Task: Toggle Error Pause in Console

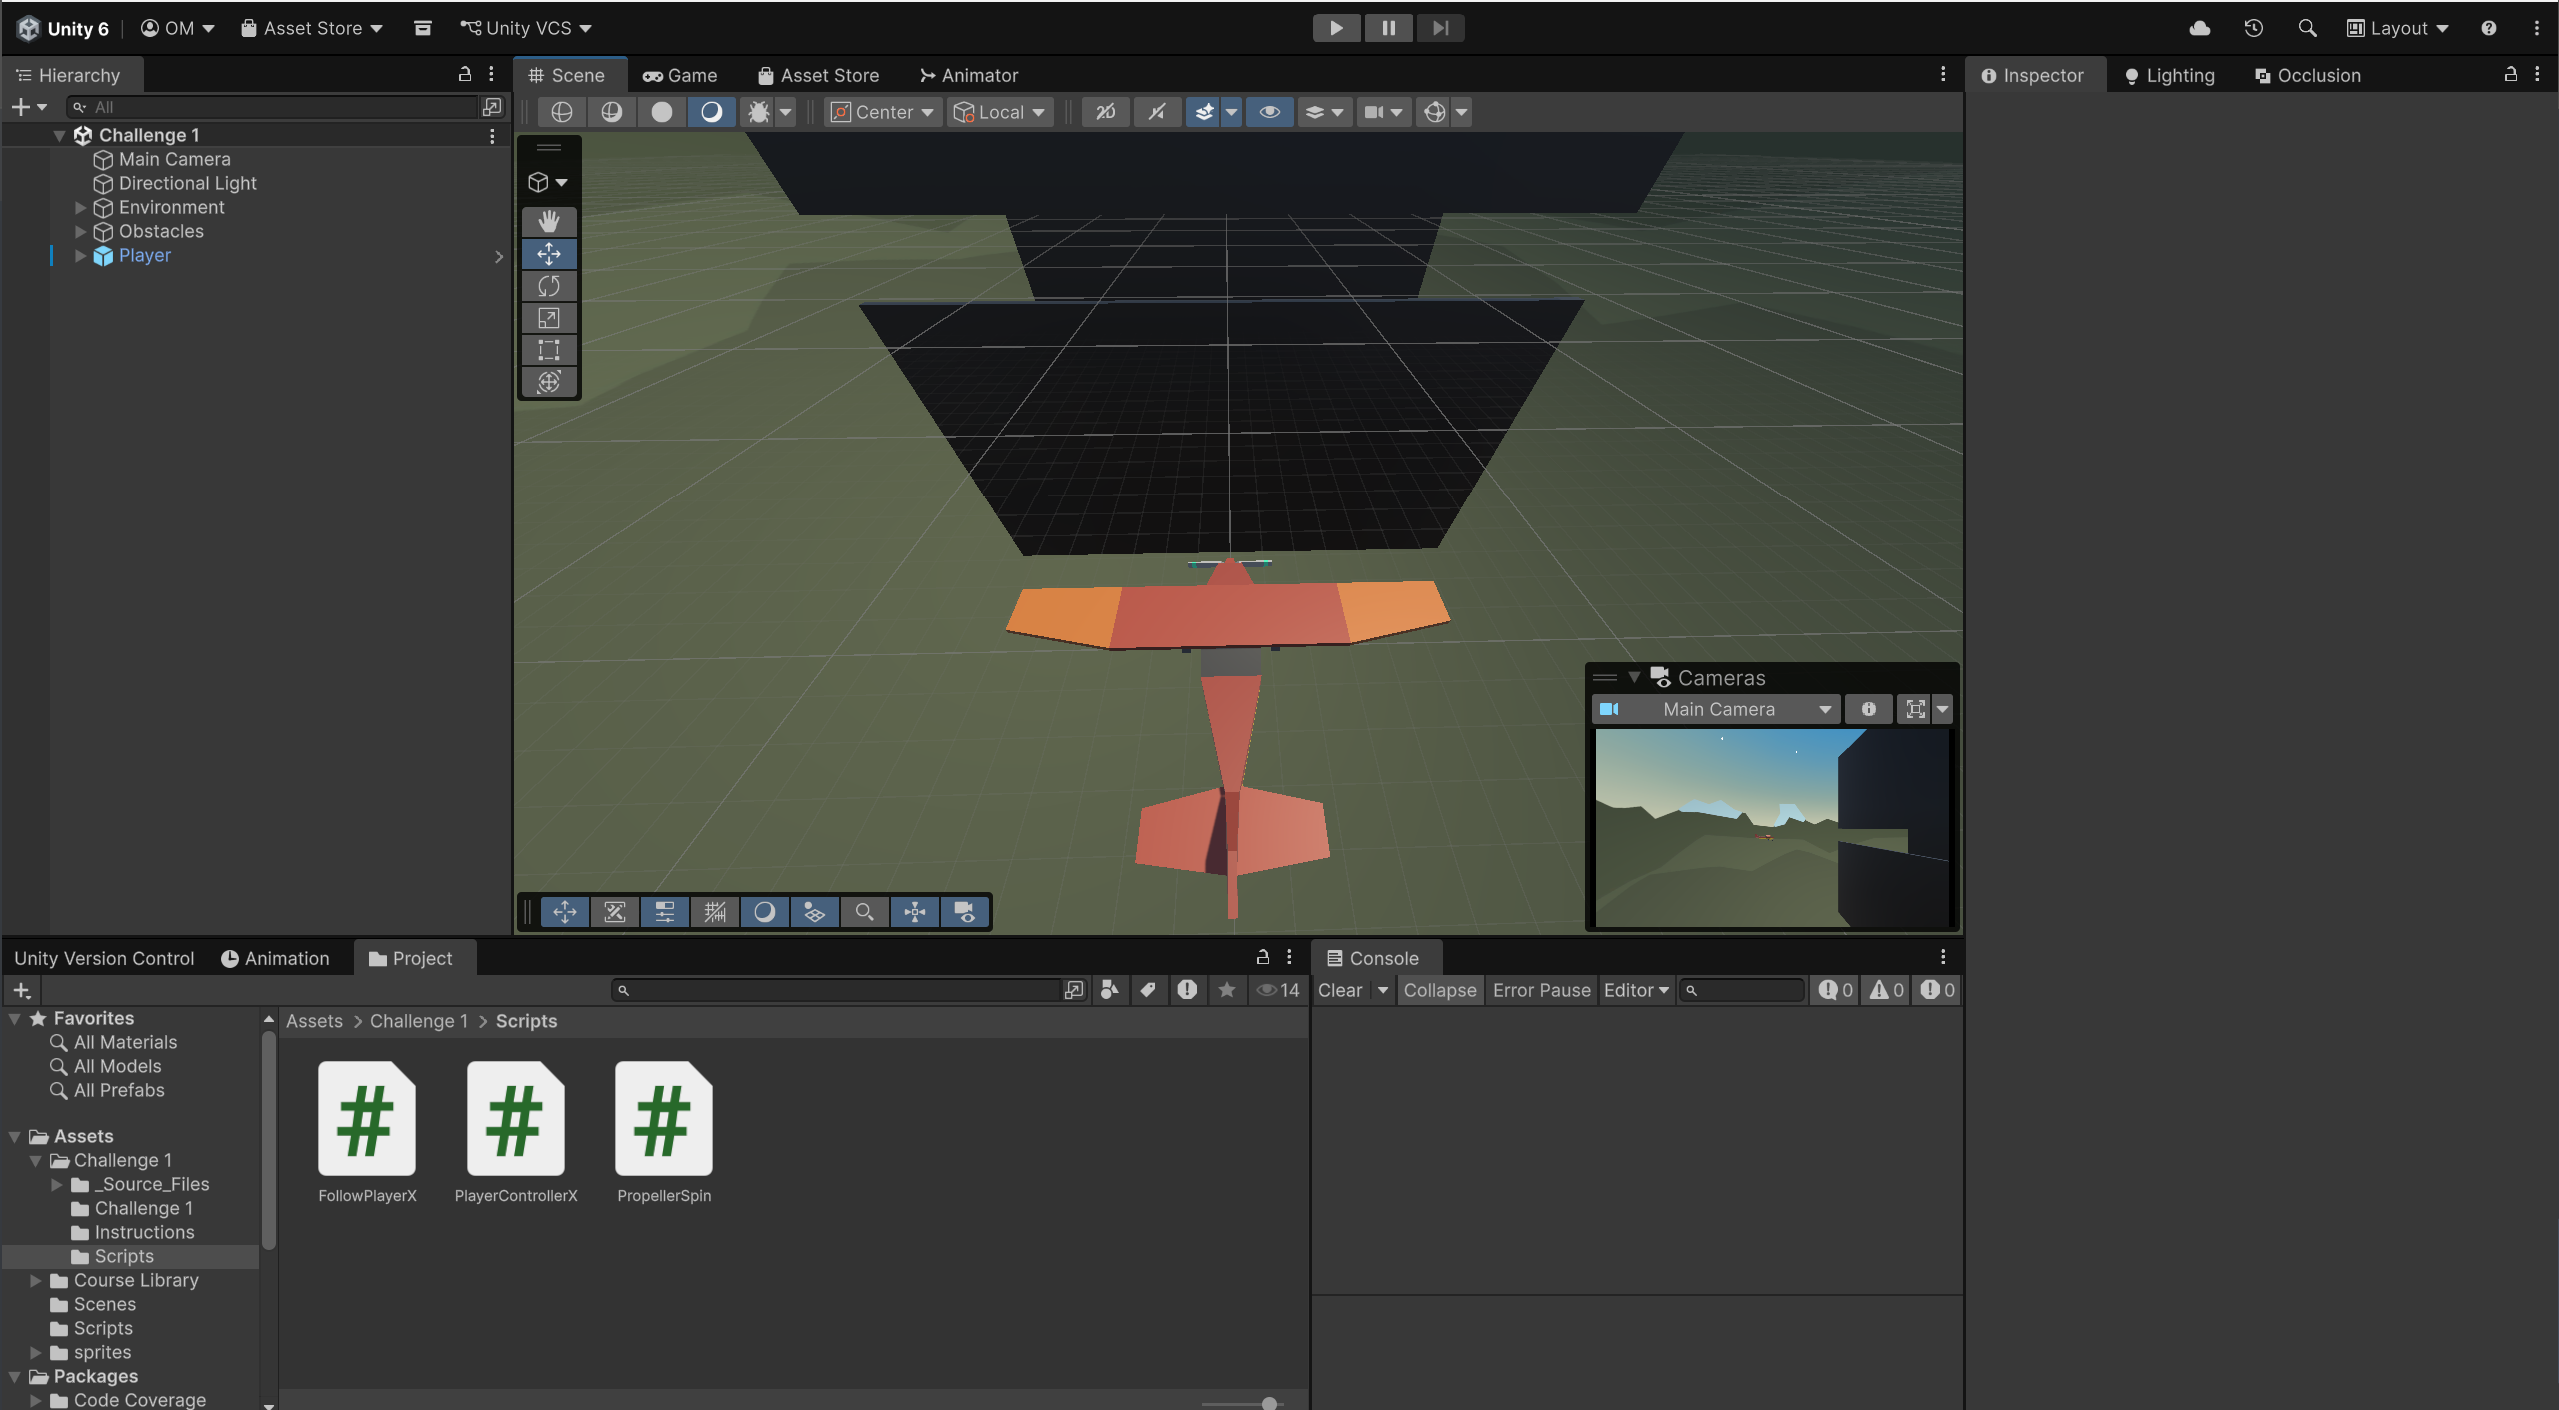Action: (x=1541, y=990)
